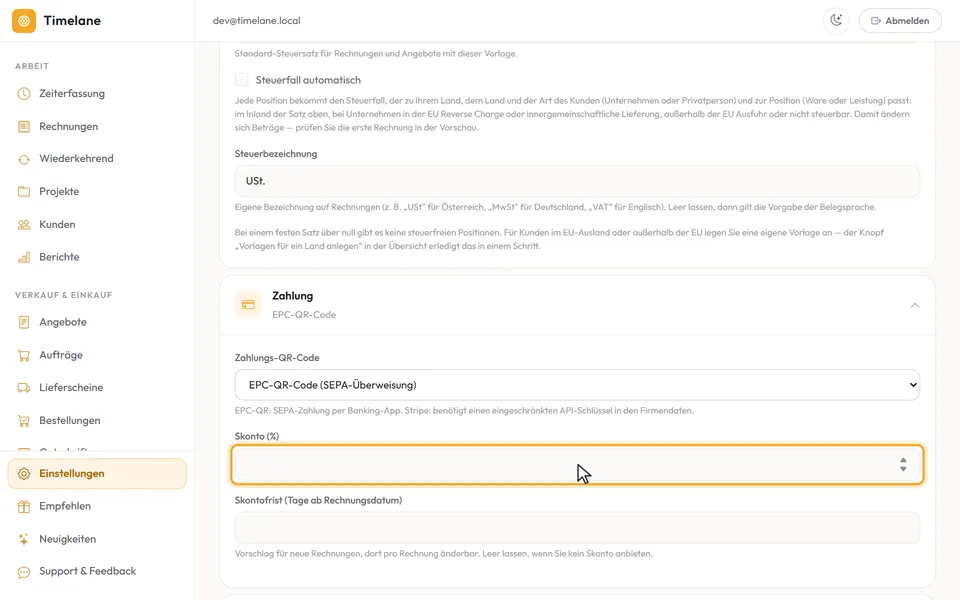Enable the Steuerfall automatisch checkbox
960x600 pixels.
(x=242, y=80)
